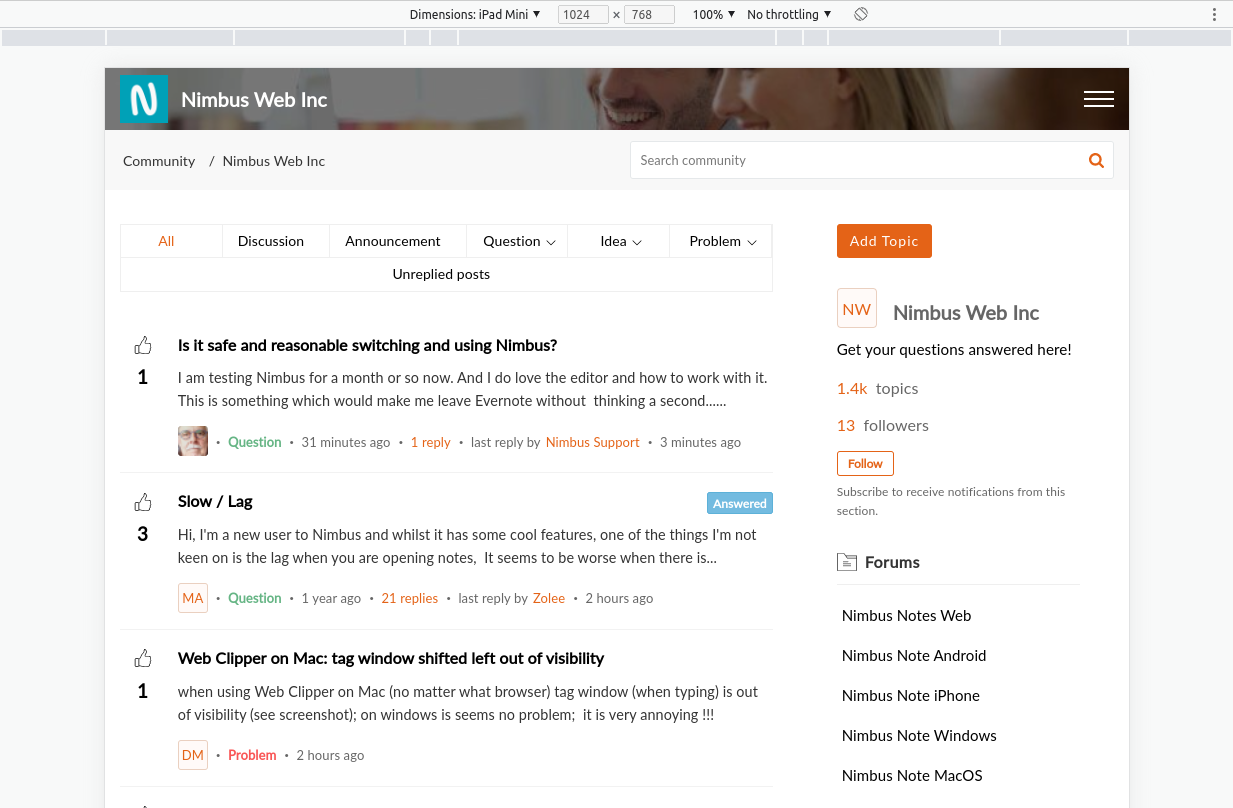This screenshot has height=808, width=1233.
Task: Click the blue Answered badge
Action: (x=740, y=503)
